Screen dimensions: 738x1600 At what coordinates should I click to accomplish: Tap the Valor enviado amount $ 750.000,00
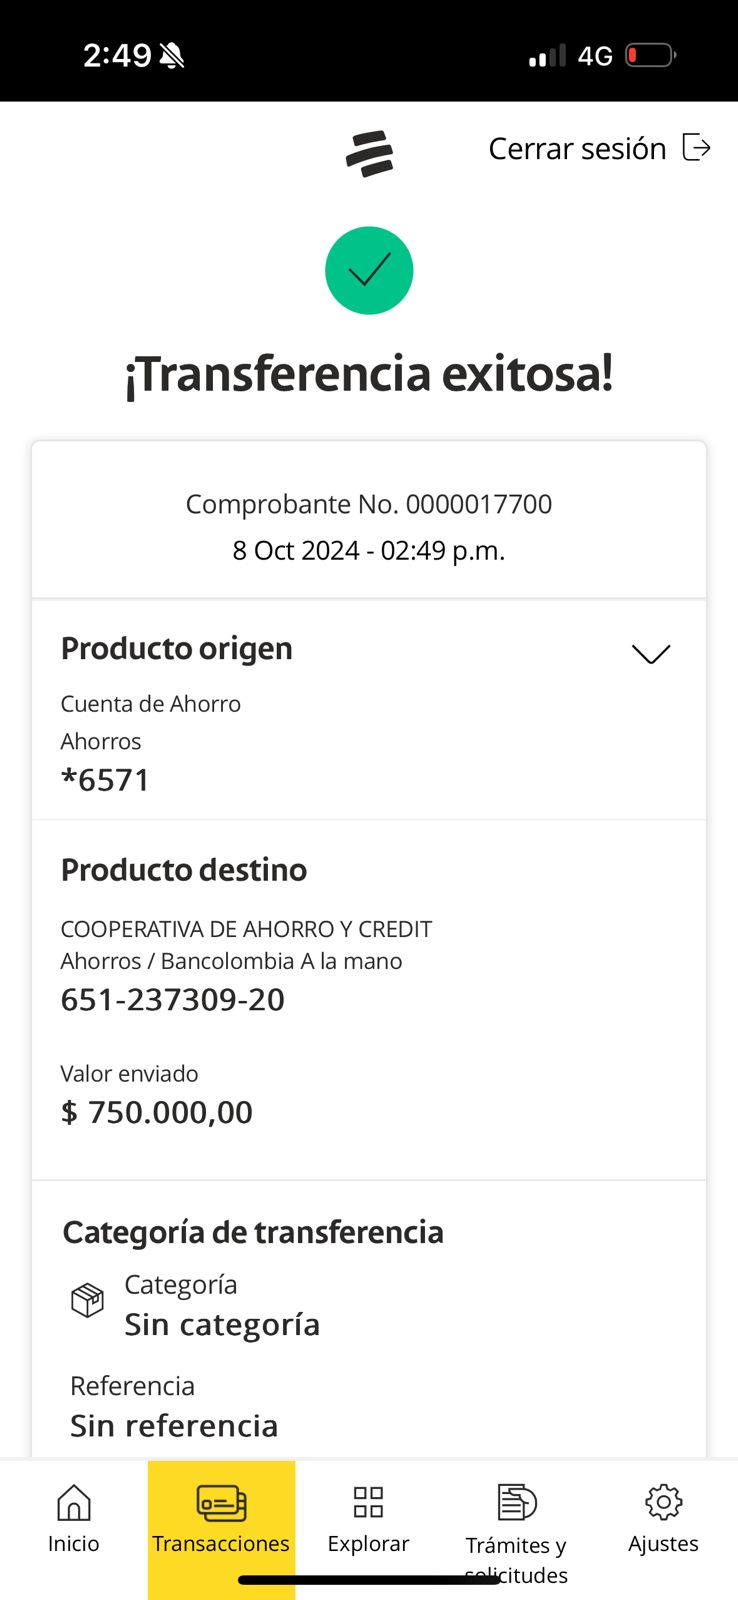(x=157, y=1112)
